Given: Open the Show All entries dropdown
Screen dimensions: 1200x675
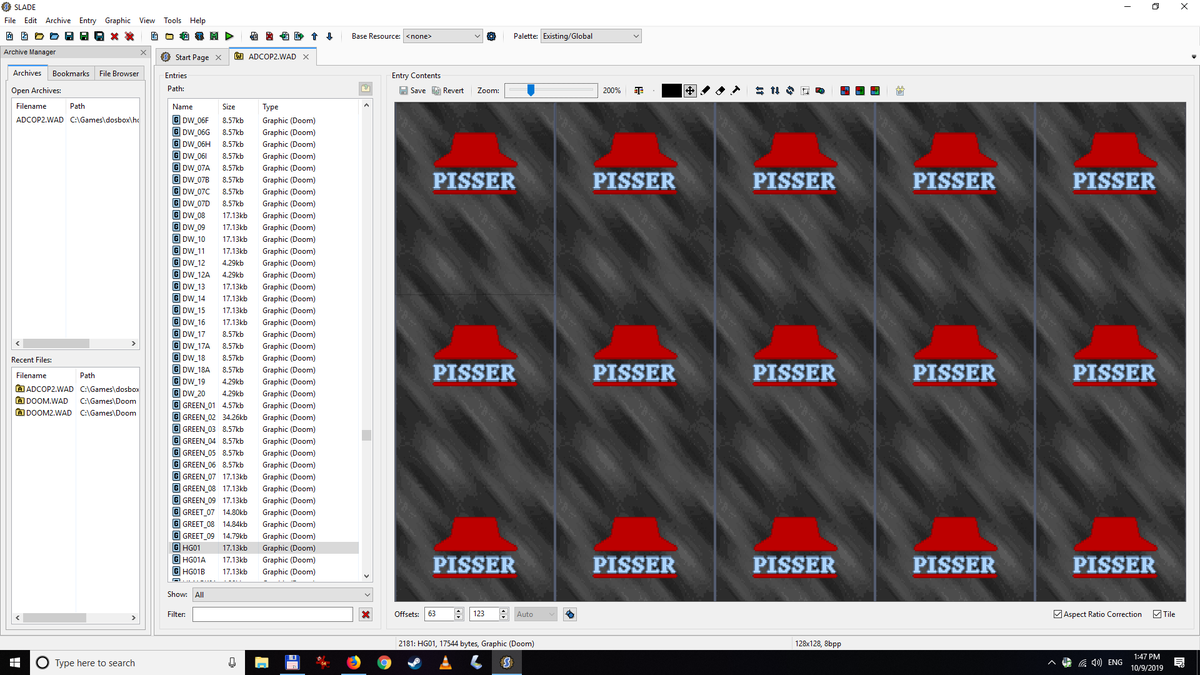Looking at the screenshot, I should pyautogui.click(x=282, y=594).
